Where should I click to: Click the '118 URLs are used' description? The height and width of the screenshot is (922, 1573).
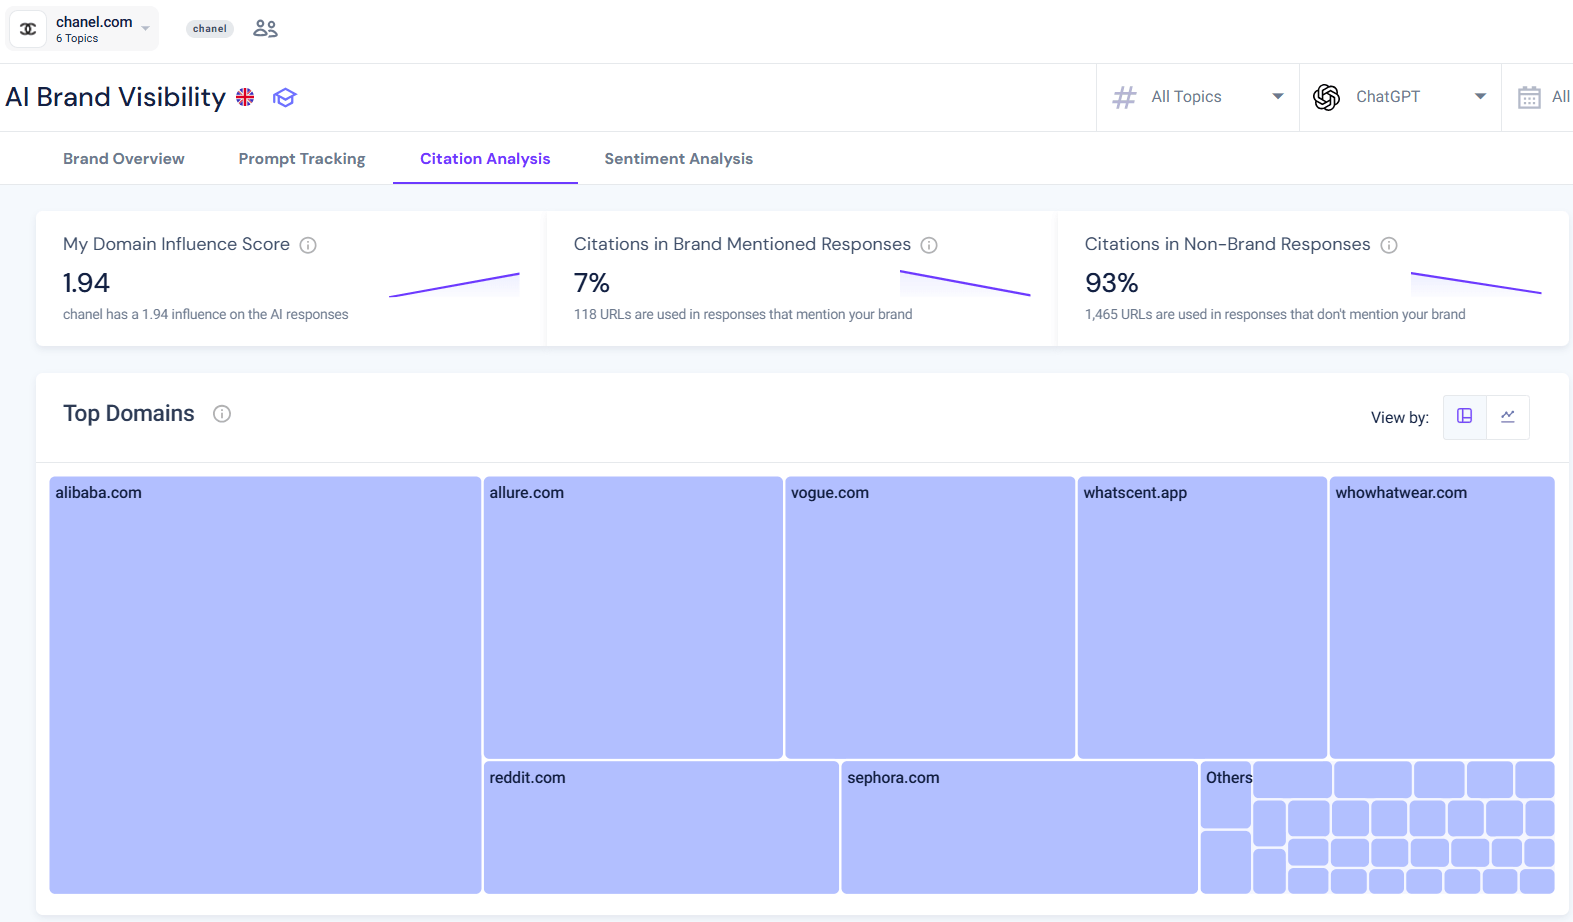click(743, 314)
